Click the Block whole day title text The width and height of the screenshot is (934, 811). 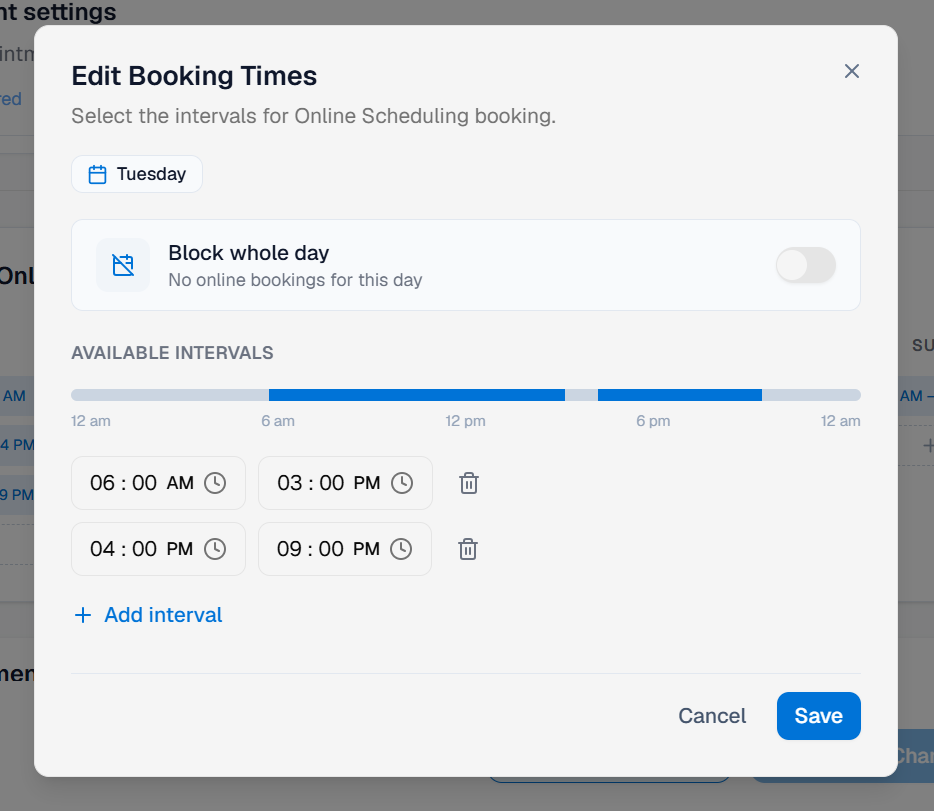pyautogui.click(x=248, y=253)
